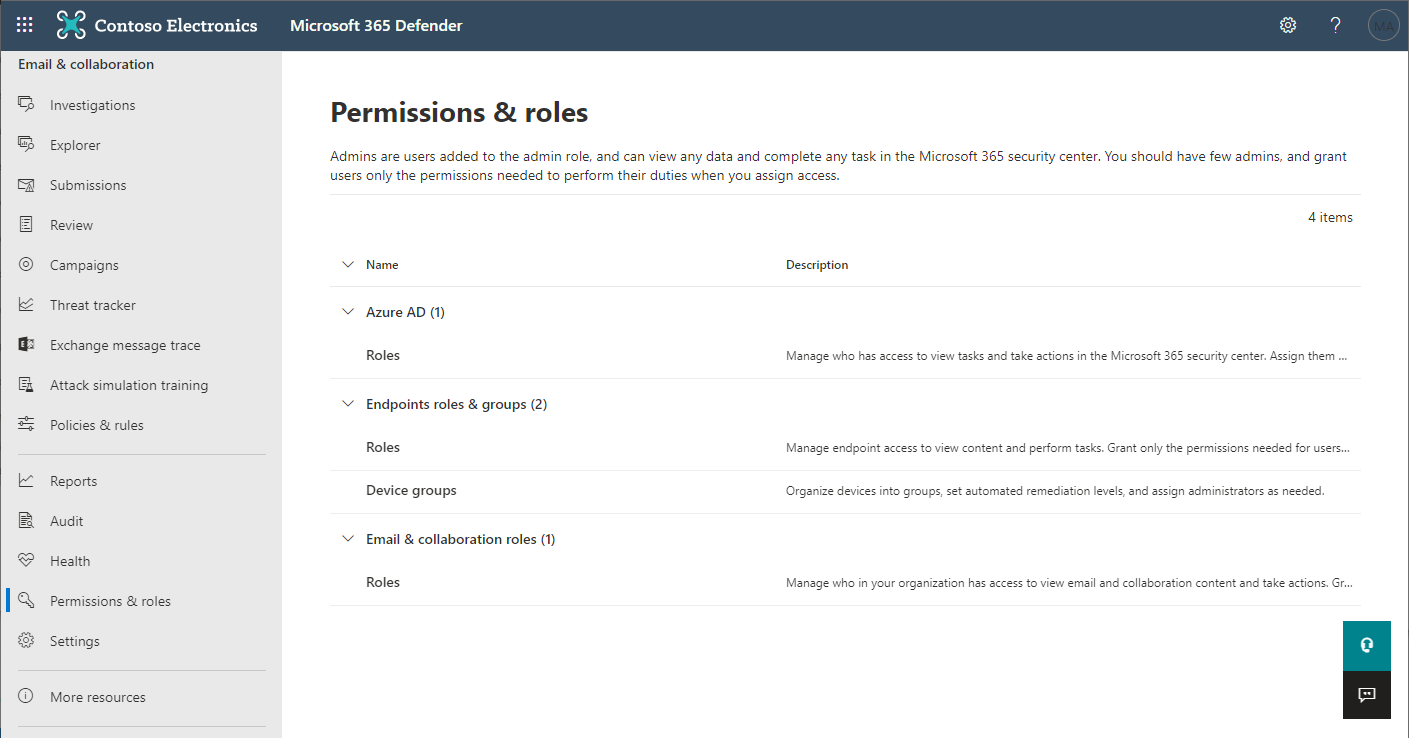The width and height of the screenshot is (1409, 738).
Task: Click the Email & collaboration section heading
Action: pyautogui.click(x=86, y=64)
